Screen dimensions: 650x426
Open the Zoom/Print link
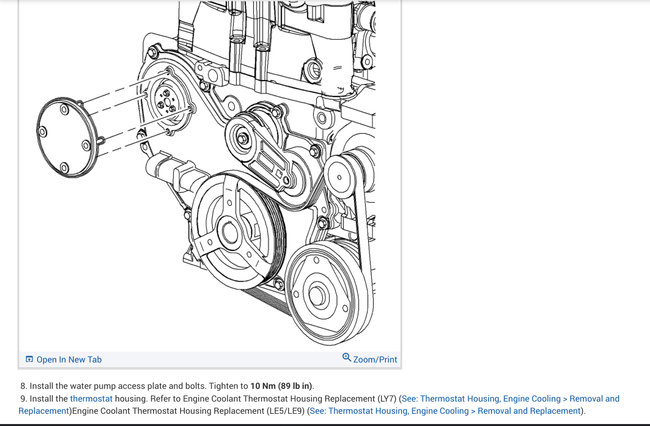tap(375, 360)
